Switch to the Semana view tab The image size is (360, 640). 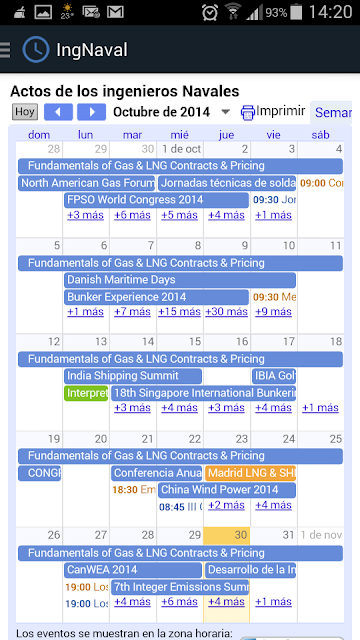click(x=333, y=112)
